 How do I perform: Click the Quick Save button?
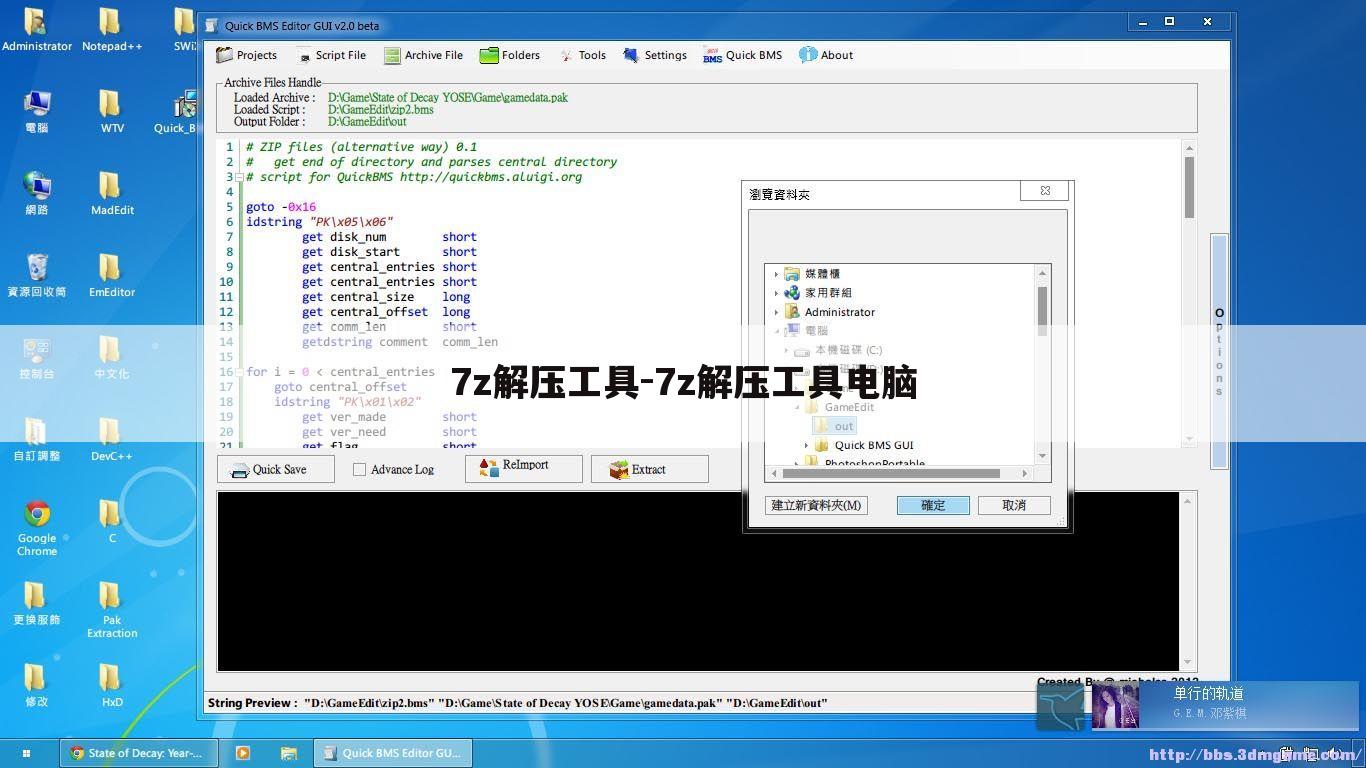(x=276, y=469)
